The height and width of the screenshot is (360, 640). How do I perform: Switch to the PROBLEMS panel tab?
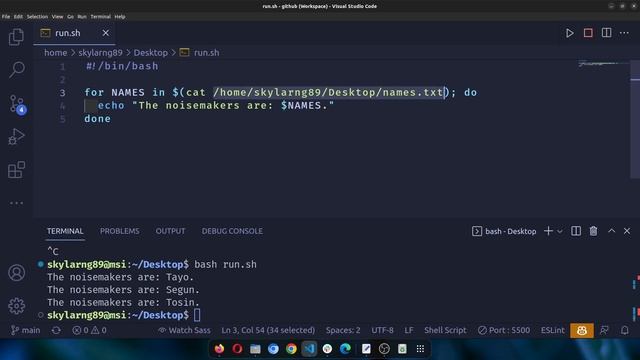coord(120,231)
